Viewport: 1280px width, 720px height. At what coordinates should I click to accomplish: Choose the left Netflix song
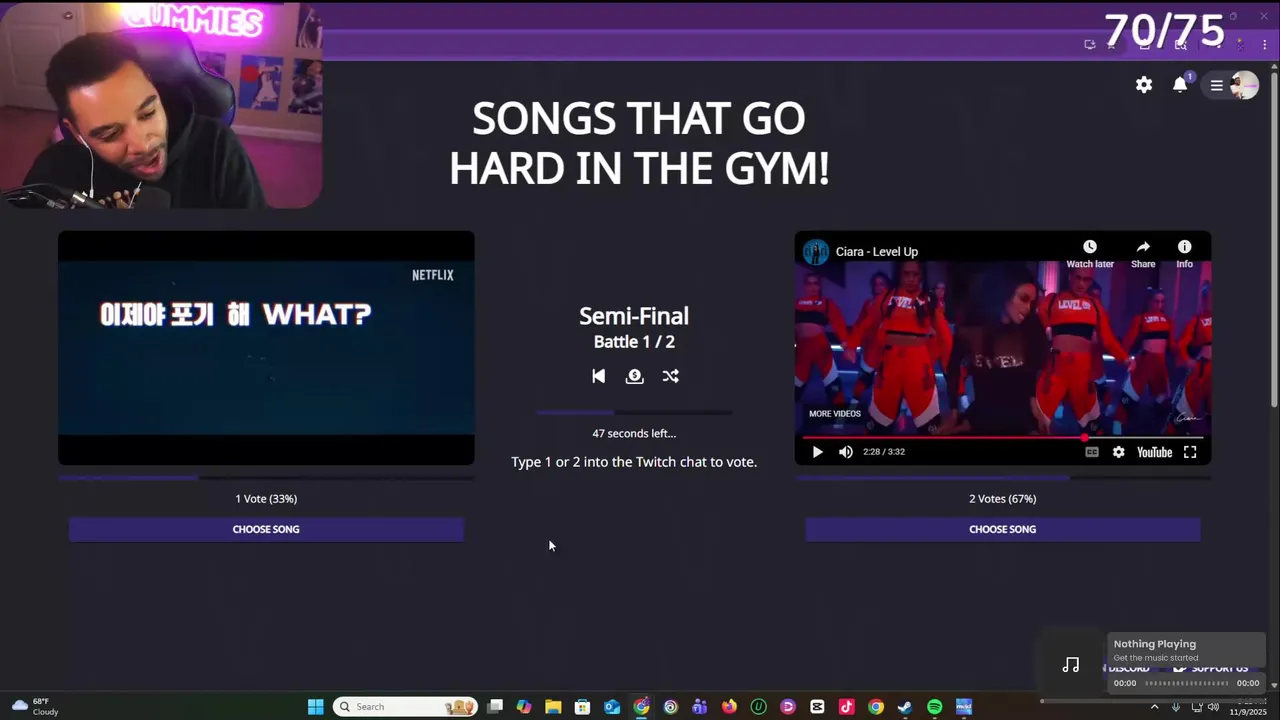tap(266, 529)
